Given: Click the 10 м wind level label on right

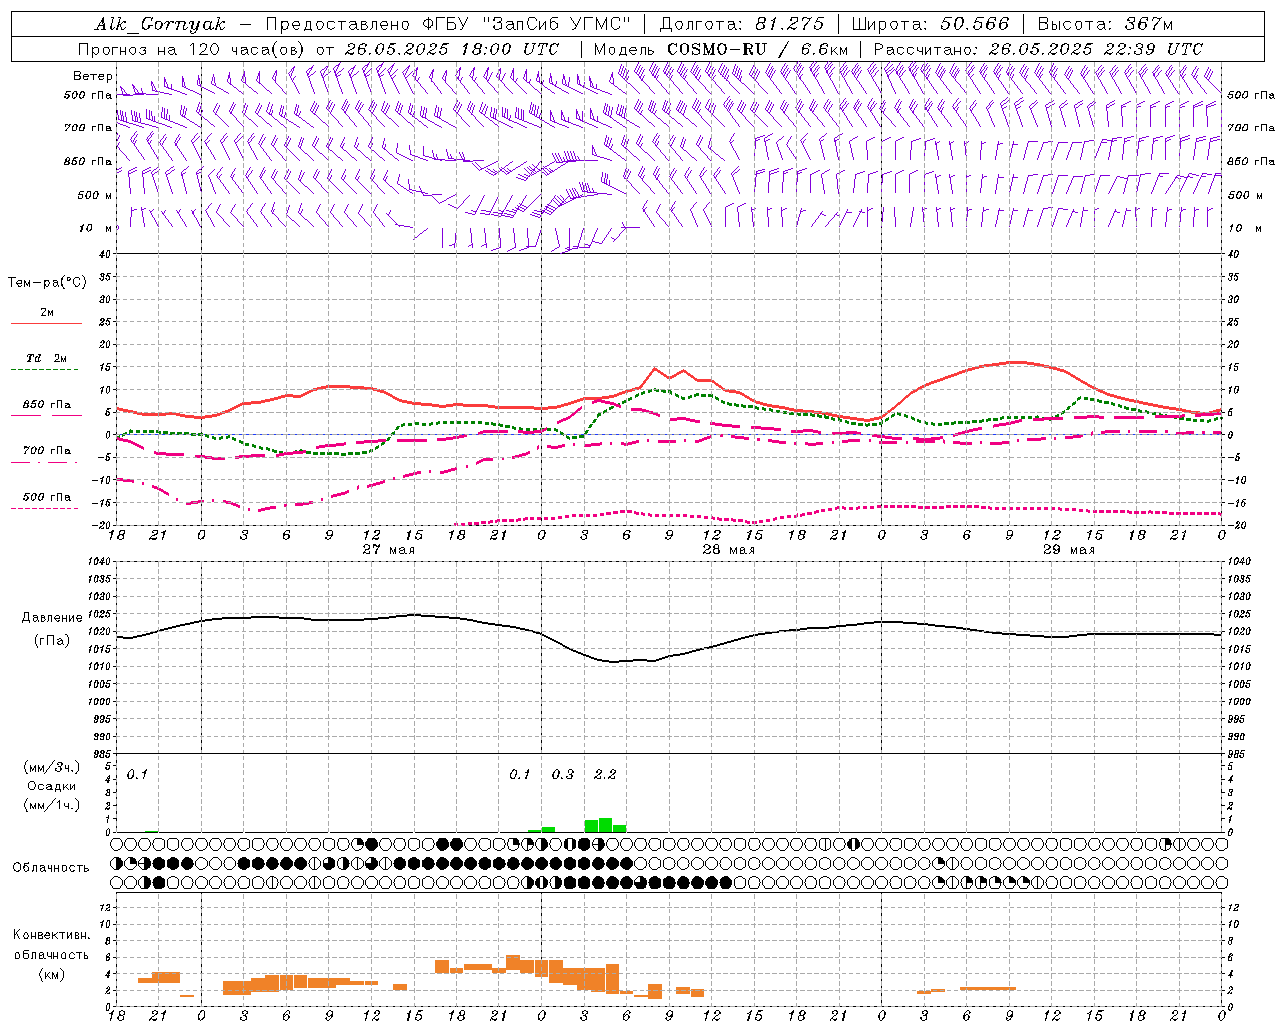Looking at the screenshot, I should click(x=1244, y=228).
